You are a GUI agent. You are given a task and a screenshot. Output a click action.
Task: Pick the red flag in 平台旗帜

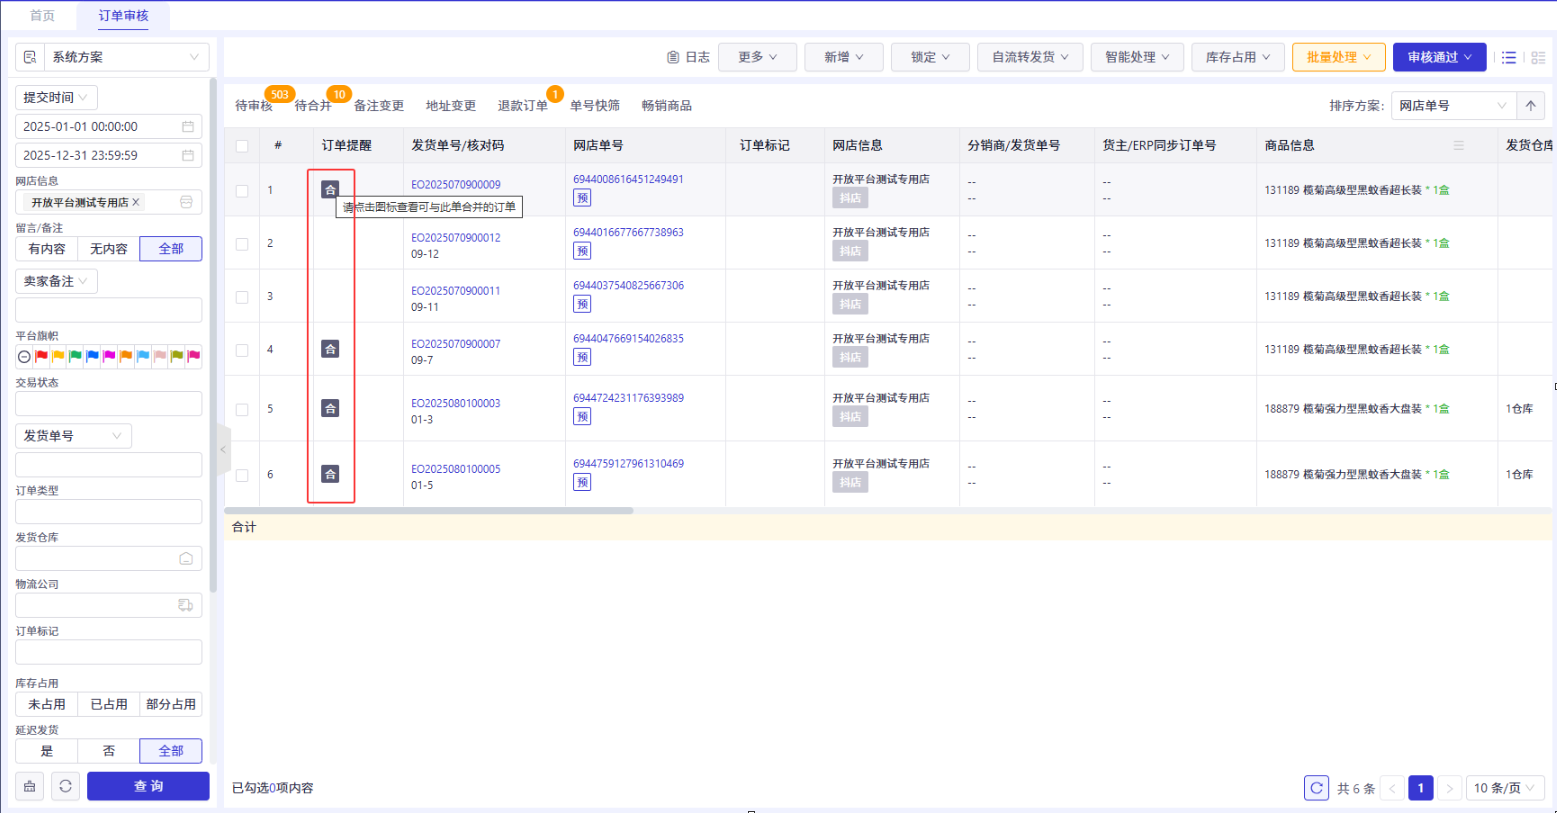(x=41, y=356)
